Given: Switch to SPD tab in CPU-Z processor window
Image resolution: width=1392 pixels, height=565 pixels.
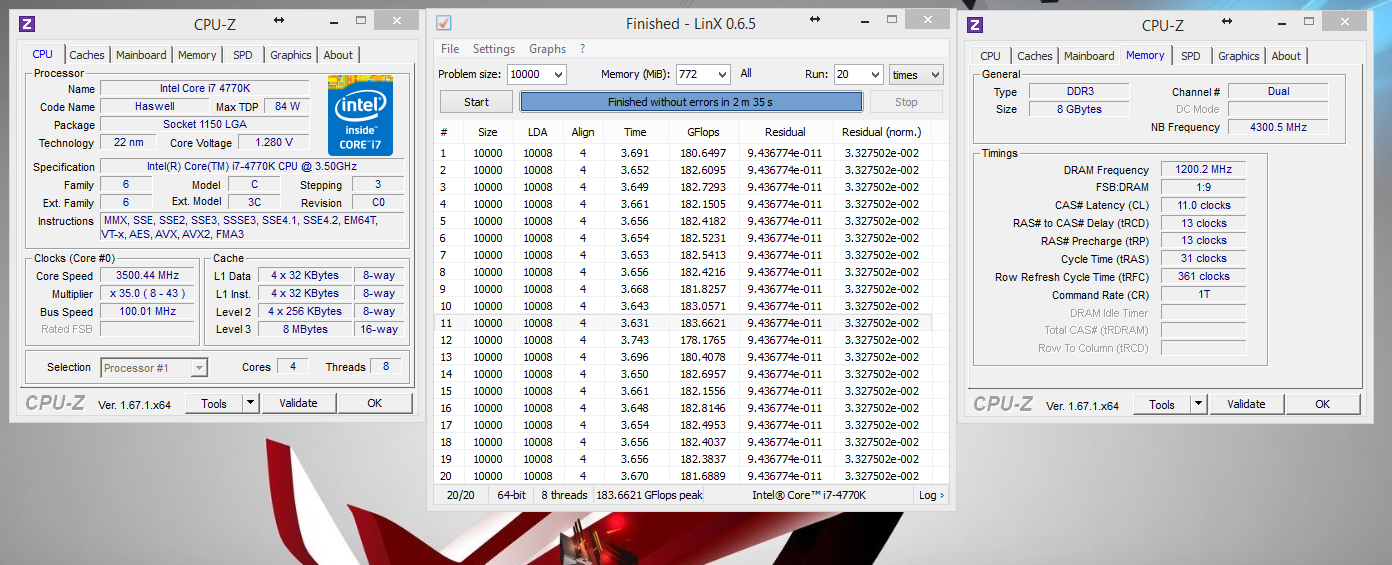Looking at the screenshot, I should coord(243,55).
